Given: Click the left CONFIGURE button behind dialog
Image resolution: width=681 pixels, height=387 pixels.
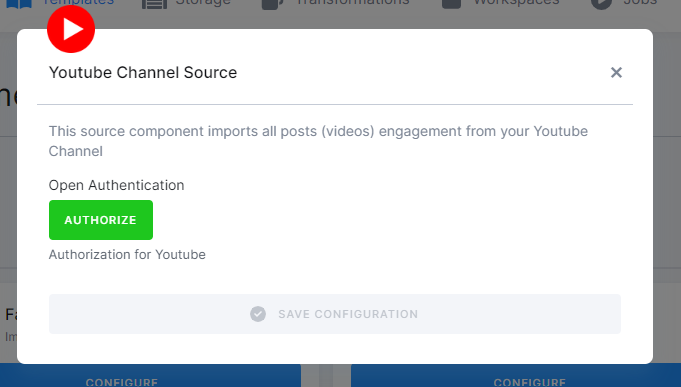Looking at the screenshot, I should click(x=150, y=376).
